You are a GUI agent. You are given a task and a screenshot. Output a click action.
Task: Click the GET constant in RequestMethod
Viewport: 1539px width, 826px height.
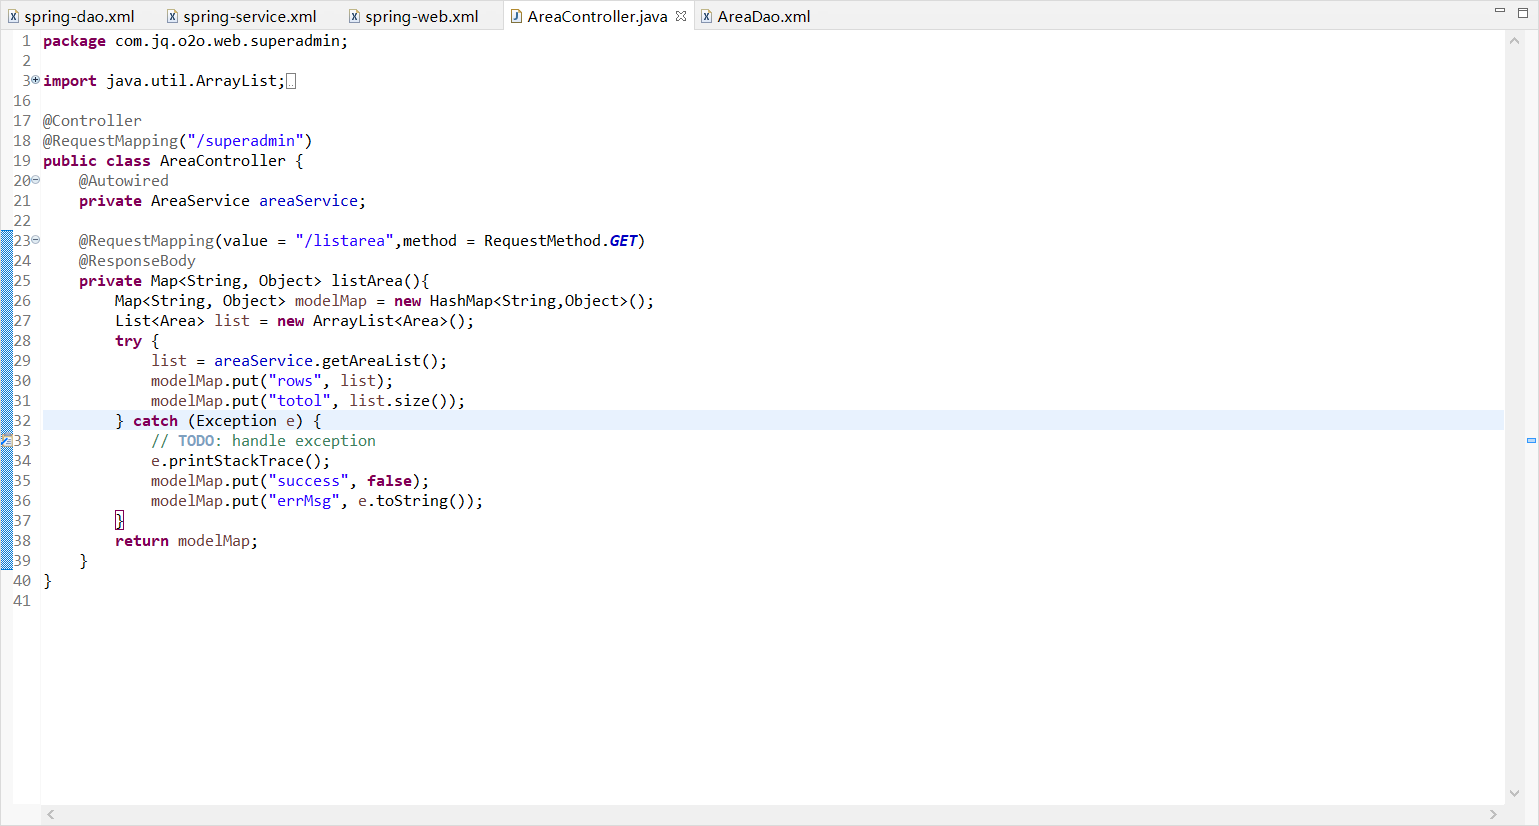click(x=623, y=241)
